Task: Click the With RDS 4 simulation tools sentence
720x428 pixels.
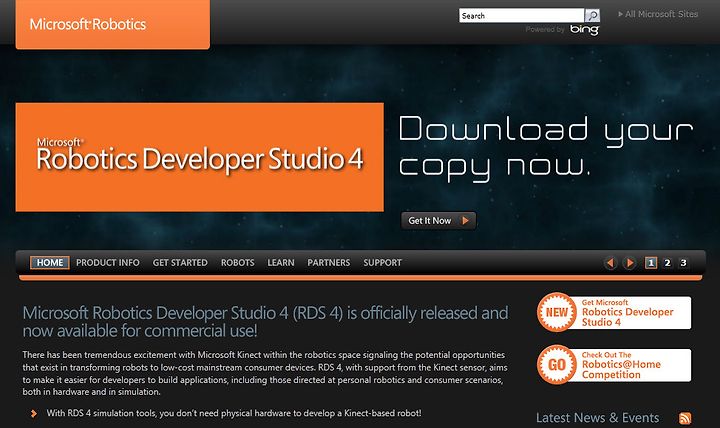Action: tap(234, 413)
